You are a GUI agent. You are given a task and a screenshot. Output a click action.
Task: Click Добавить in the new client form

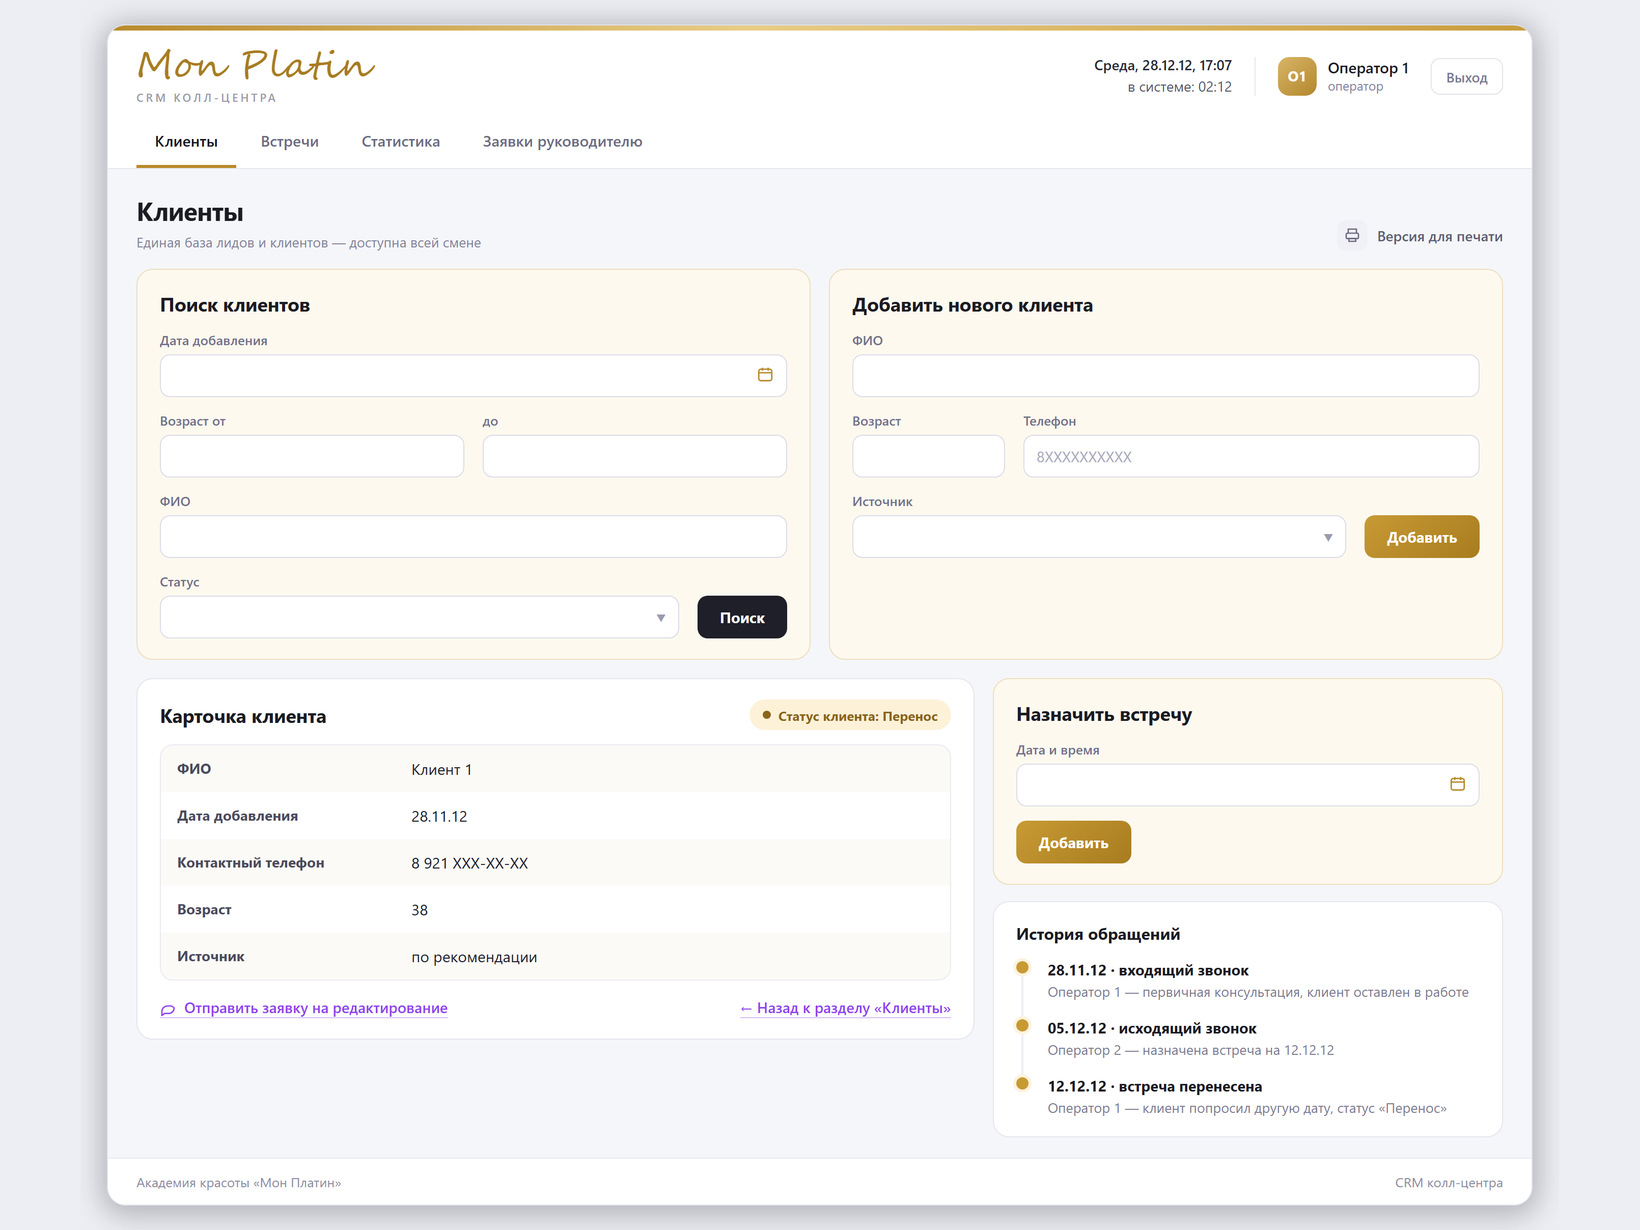[x=1421, y=537]
